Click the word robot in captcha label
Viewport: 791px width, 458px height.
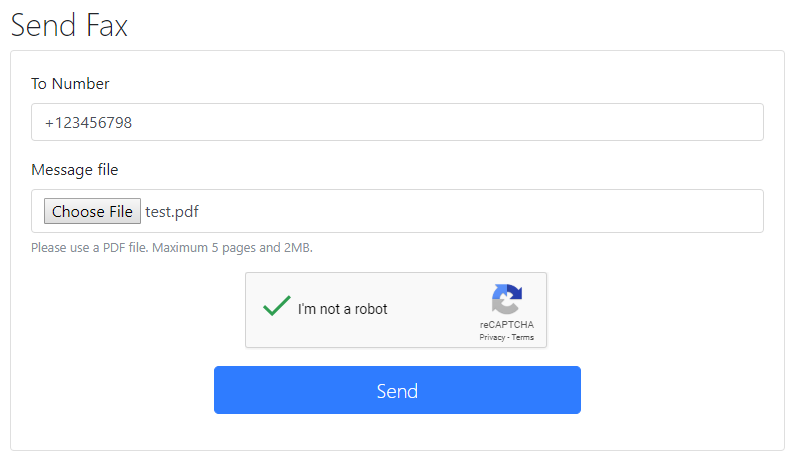371,309
